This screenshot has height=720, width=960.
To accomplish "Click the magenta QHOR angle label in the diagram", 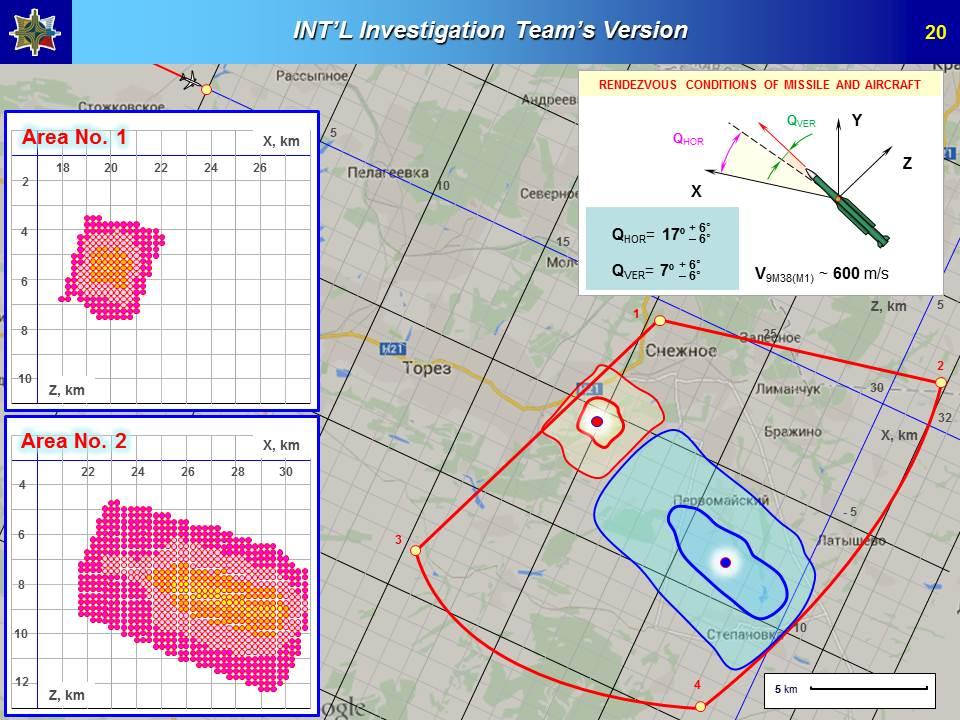I will point(688,139).
